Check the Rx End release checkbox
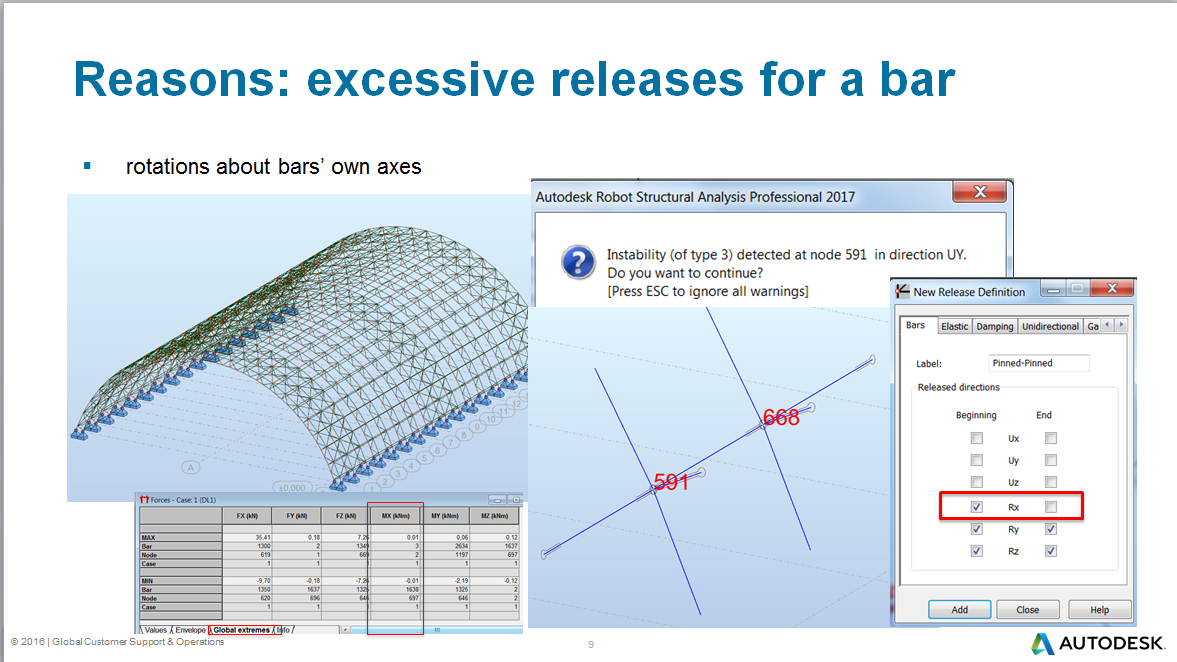This screenshot has width=1177, height=662. coord(1050,508)
